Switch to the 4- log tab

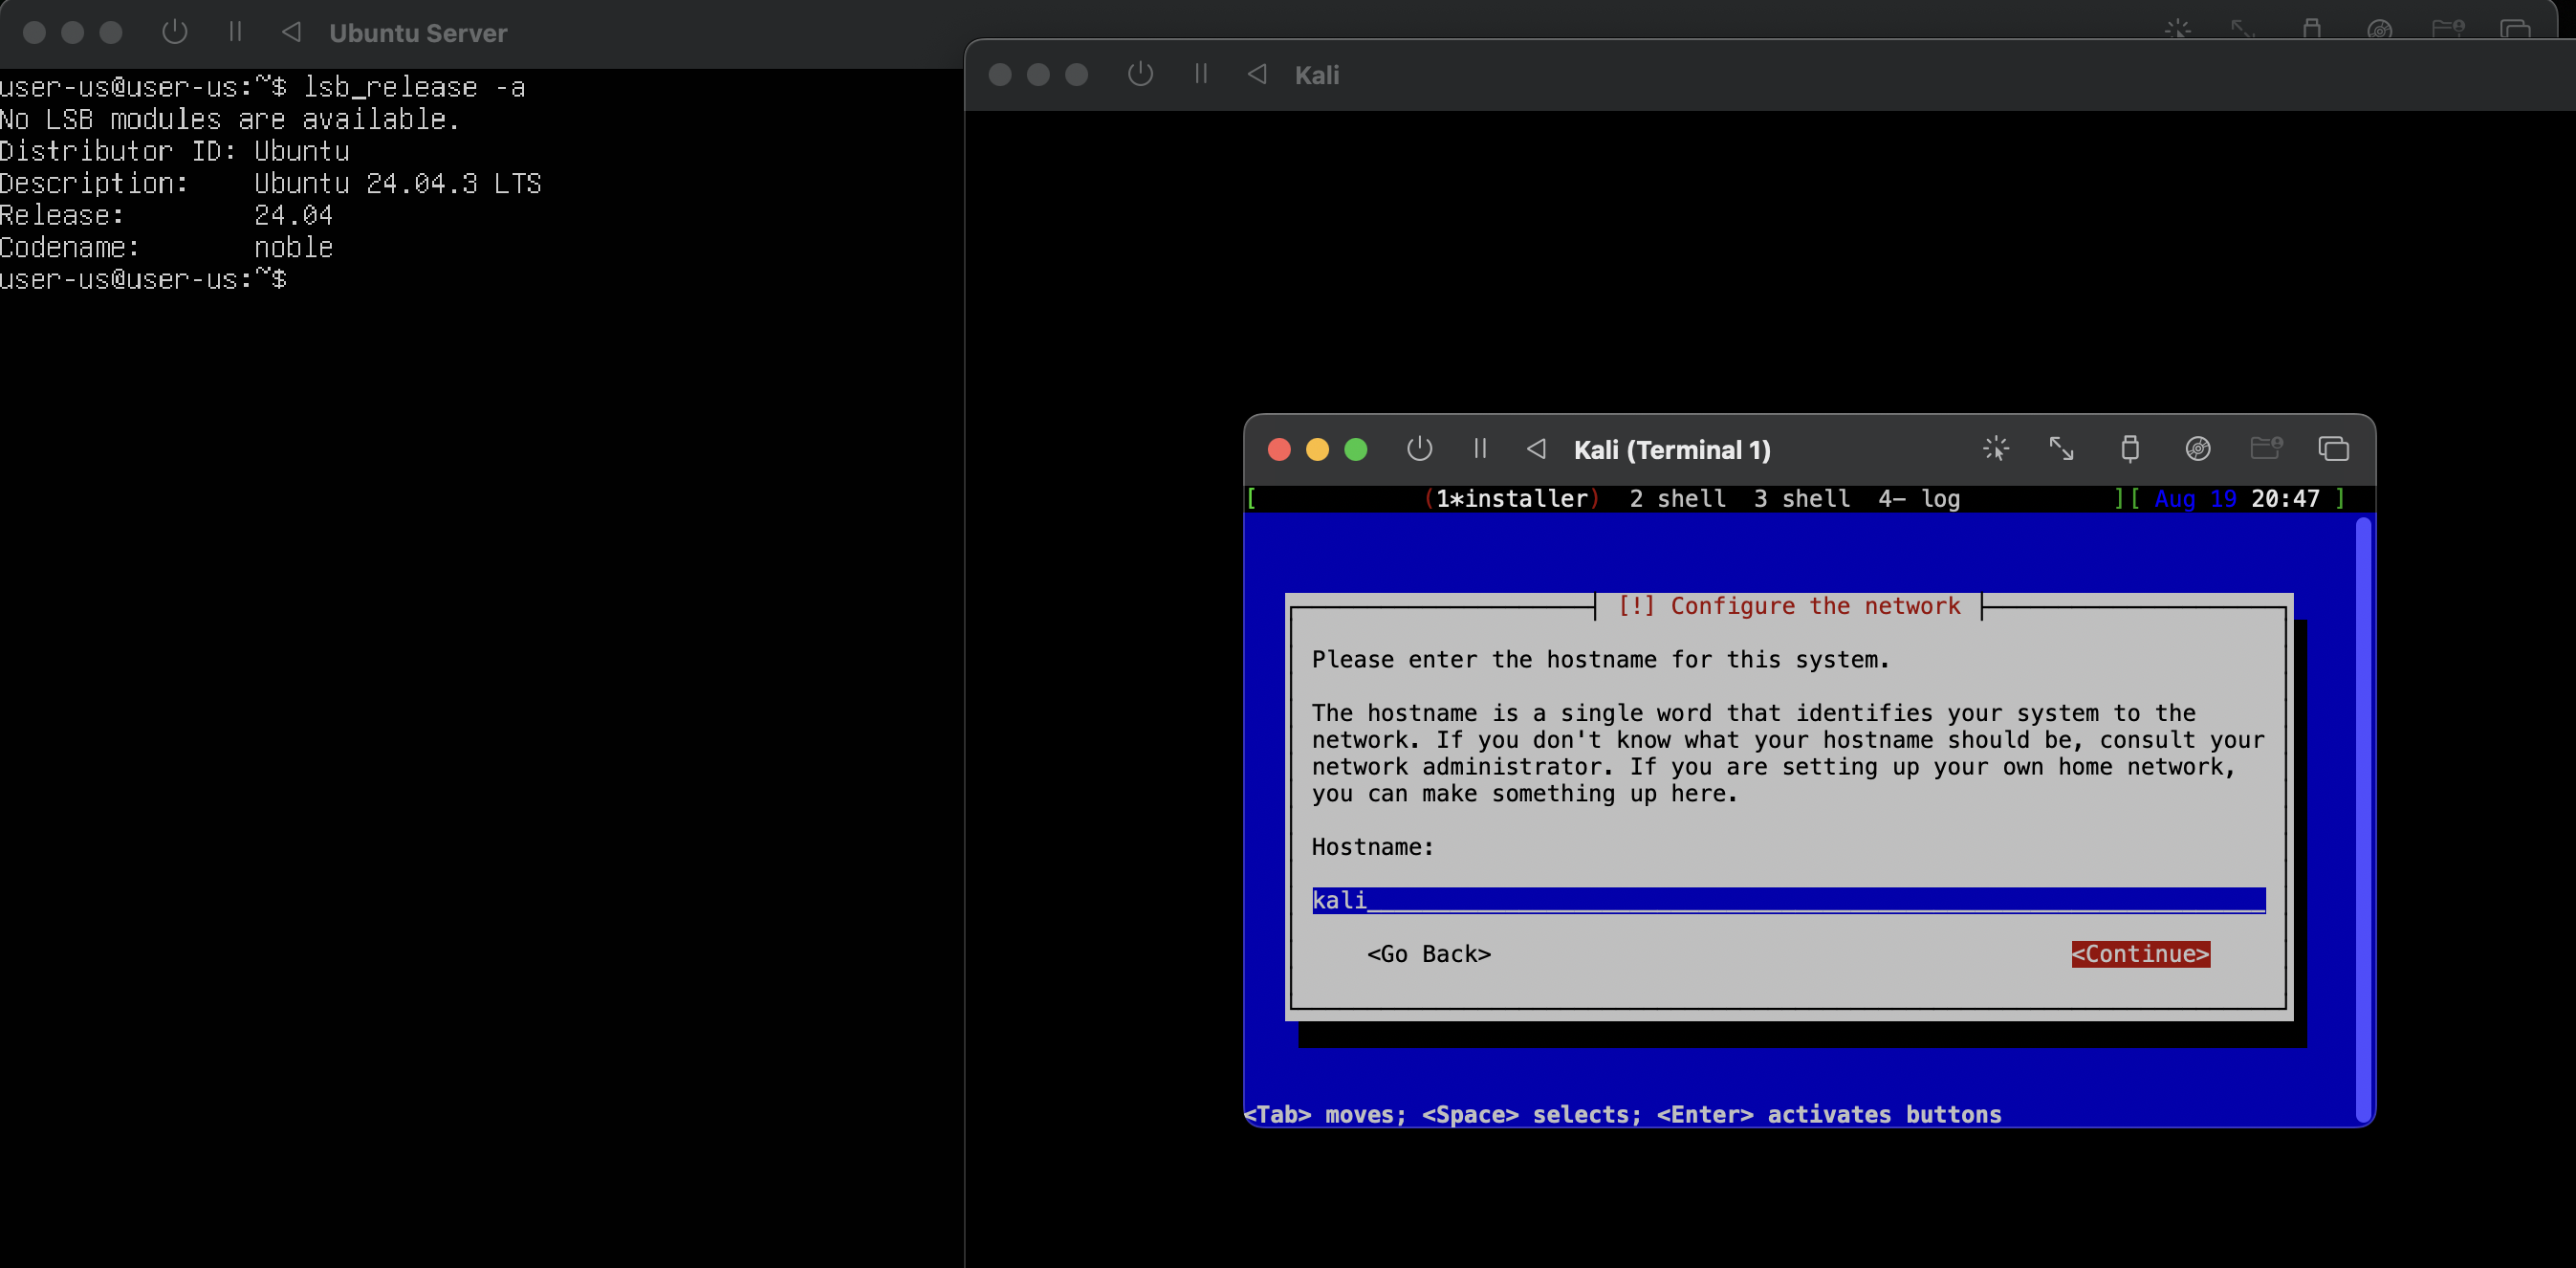pos(1919,498)
